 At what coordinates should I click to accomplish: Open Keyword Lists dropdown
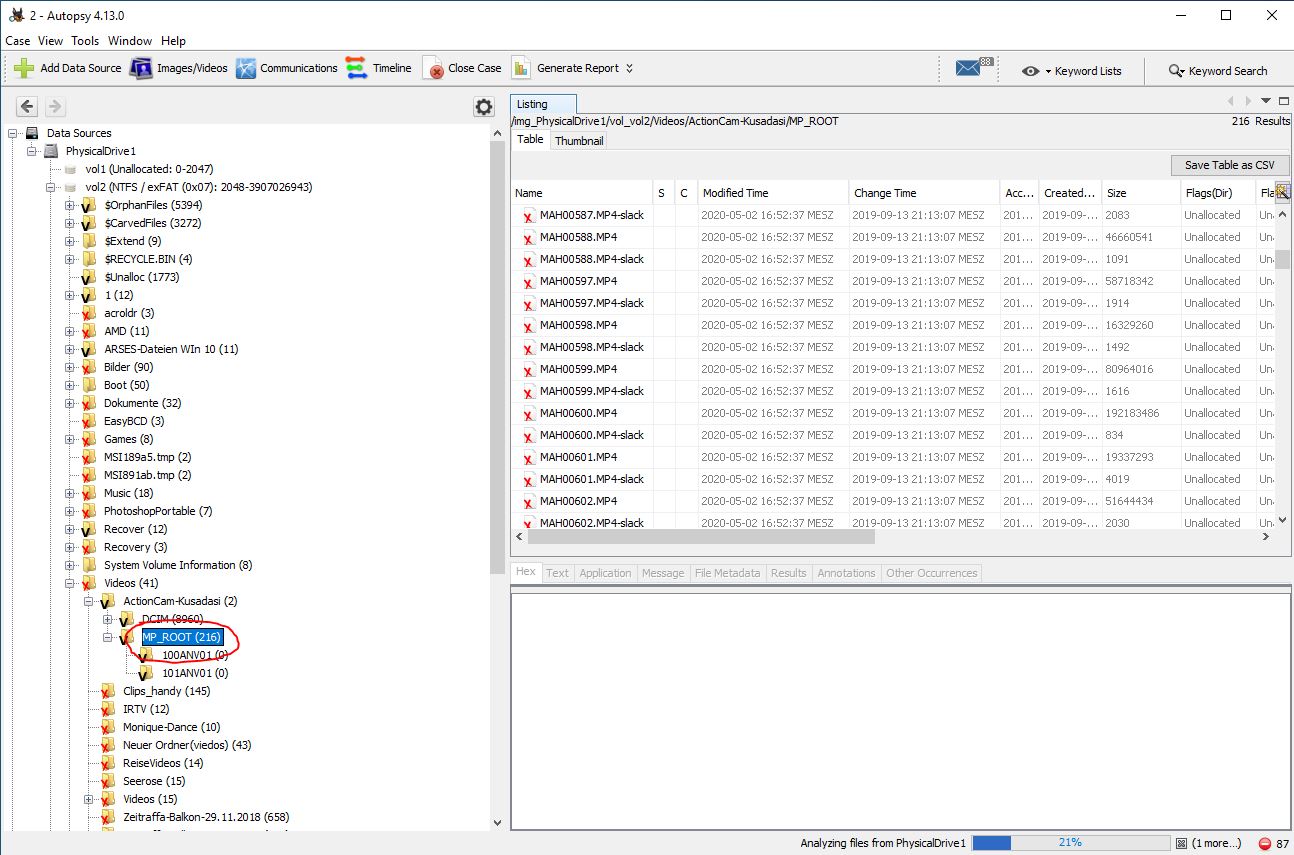coord(1071,71)
